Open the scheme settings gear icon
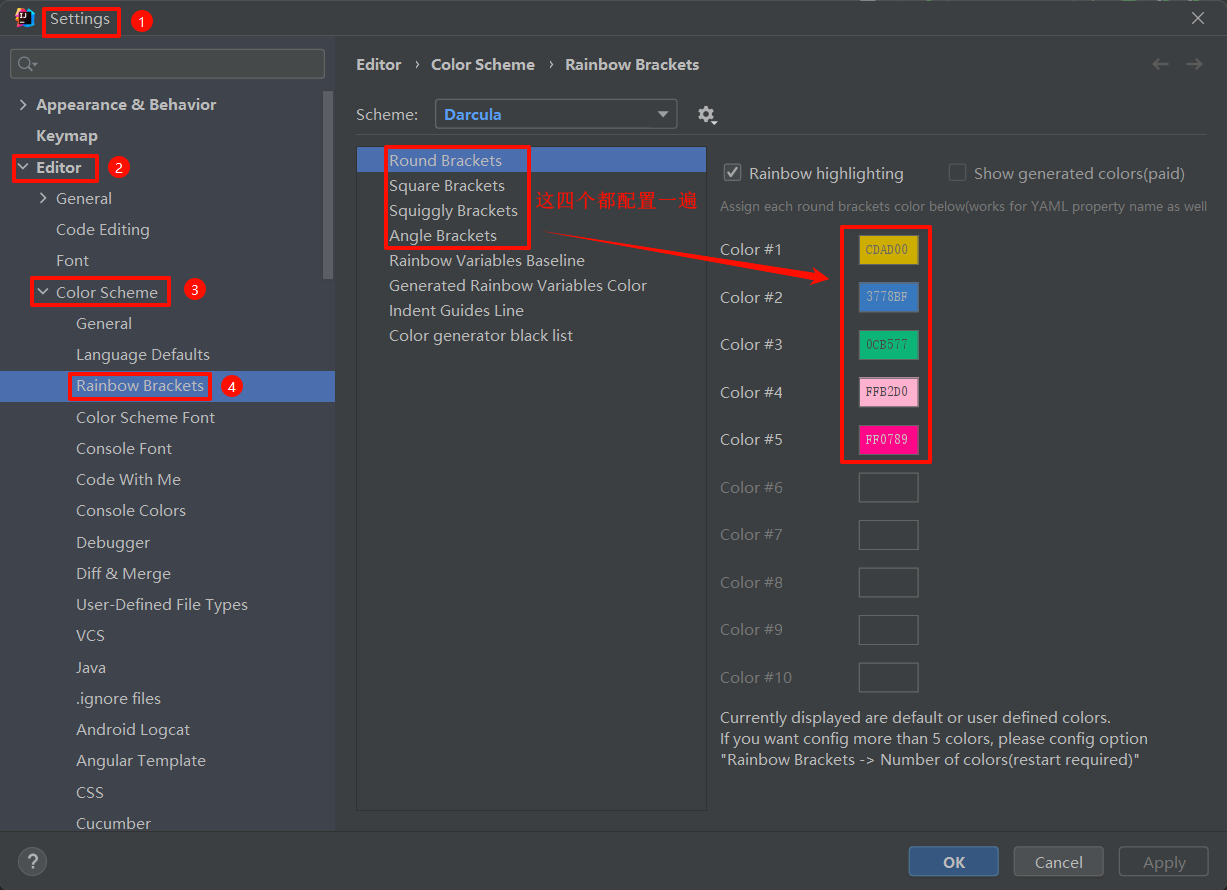 pos(707,115)
